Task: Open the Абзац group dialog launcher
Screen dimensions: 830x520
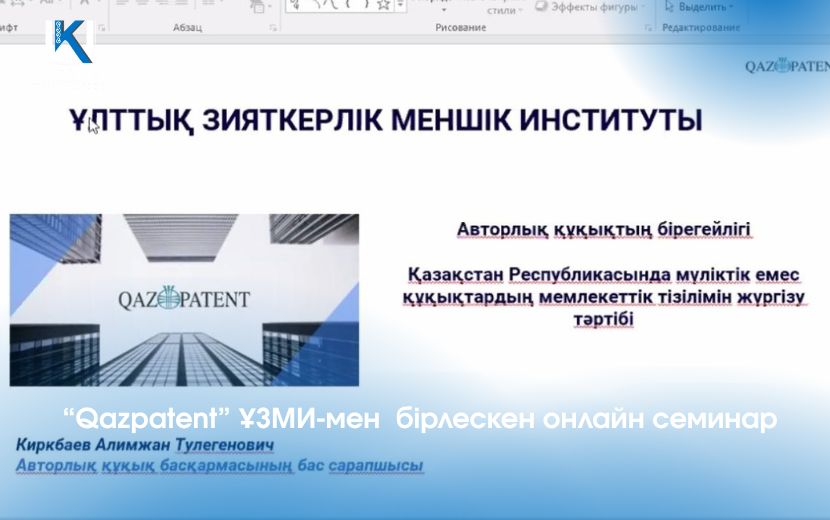Action: pos(273,28)
